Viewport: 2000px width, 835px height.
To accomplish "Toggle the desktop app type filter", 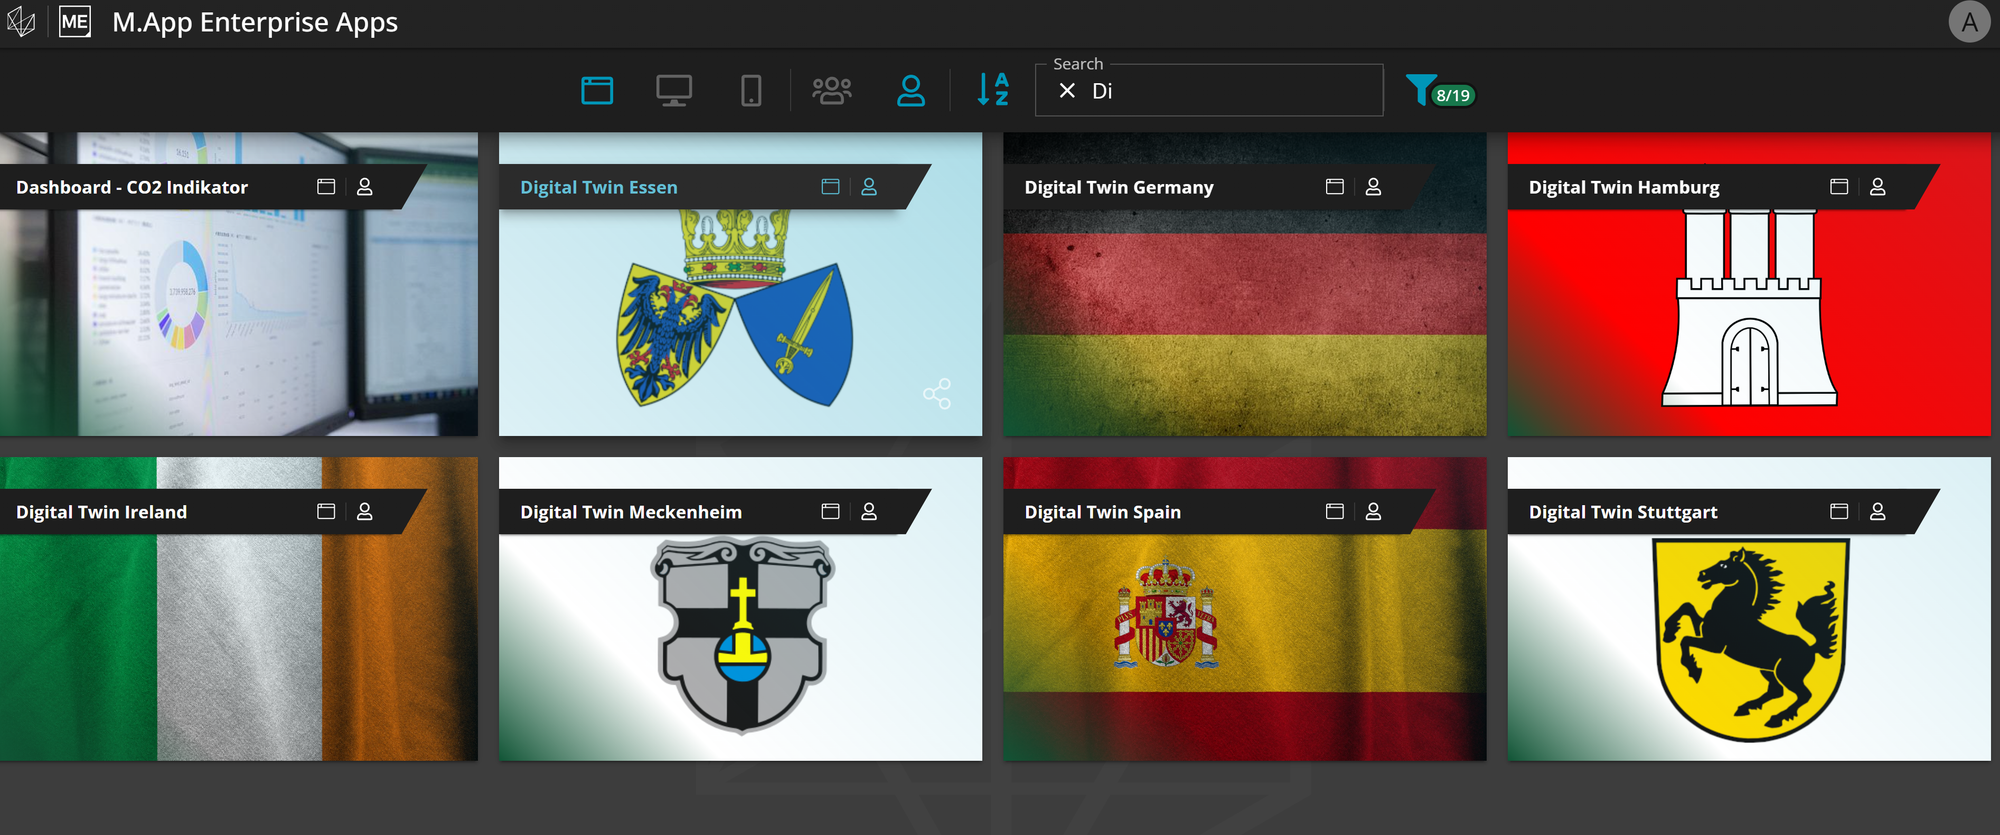I will point(674,91).
